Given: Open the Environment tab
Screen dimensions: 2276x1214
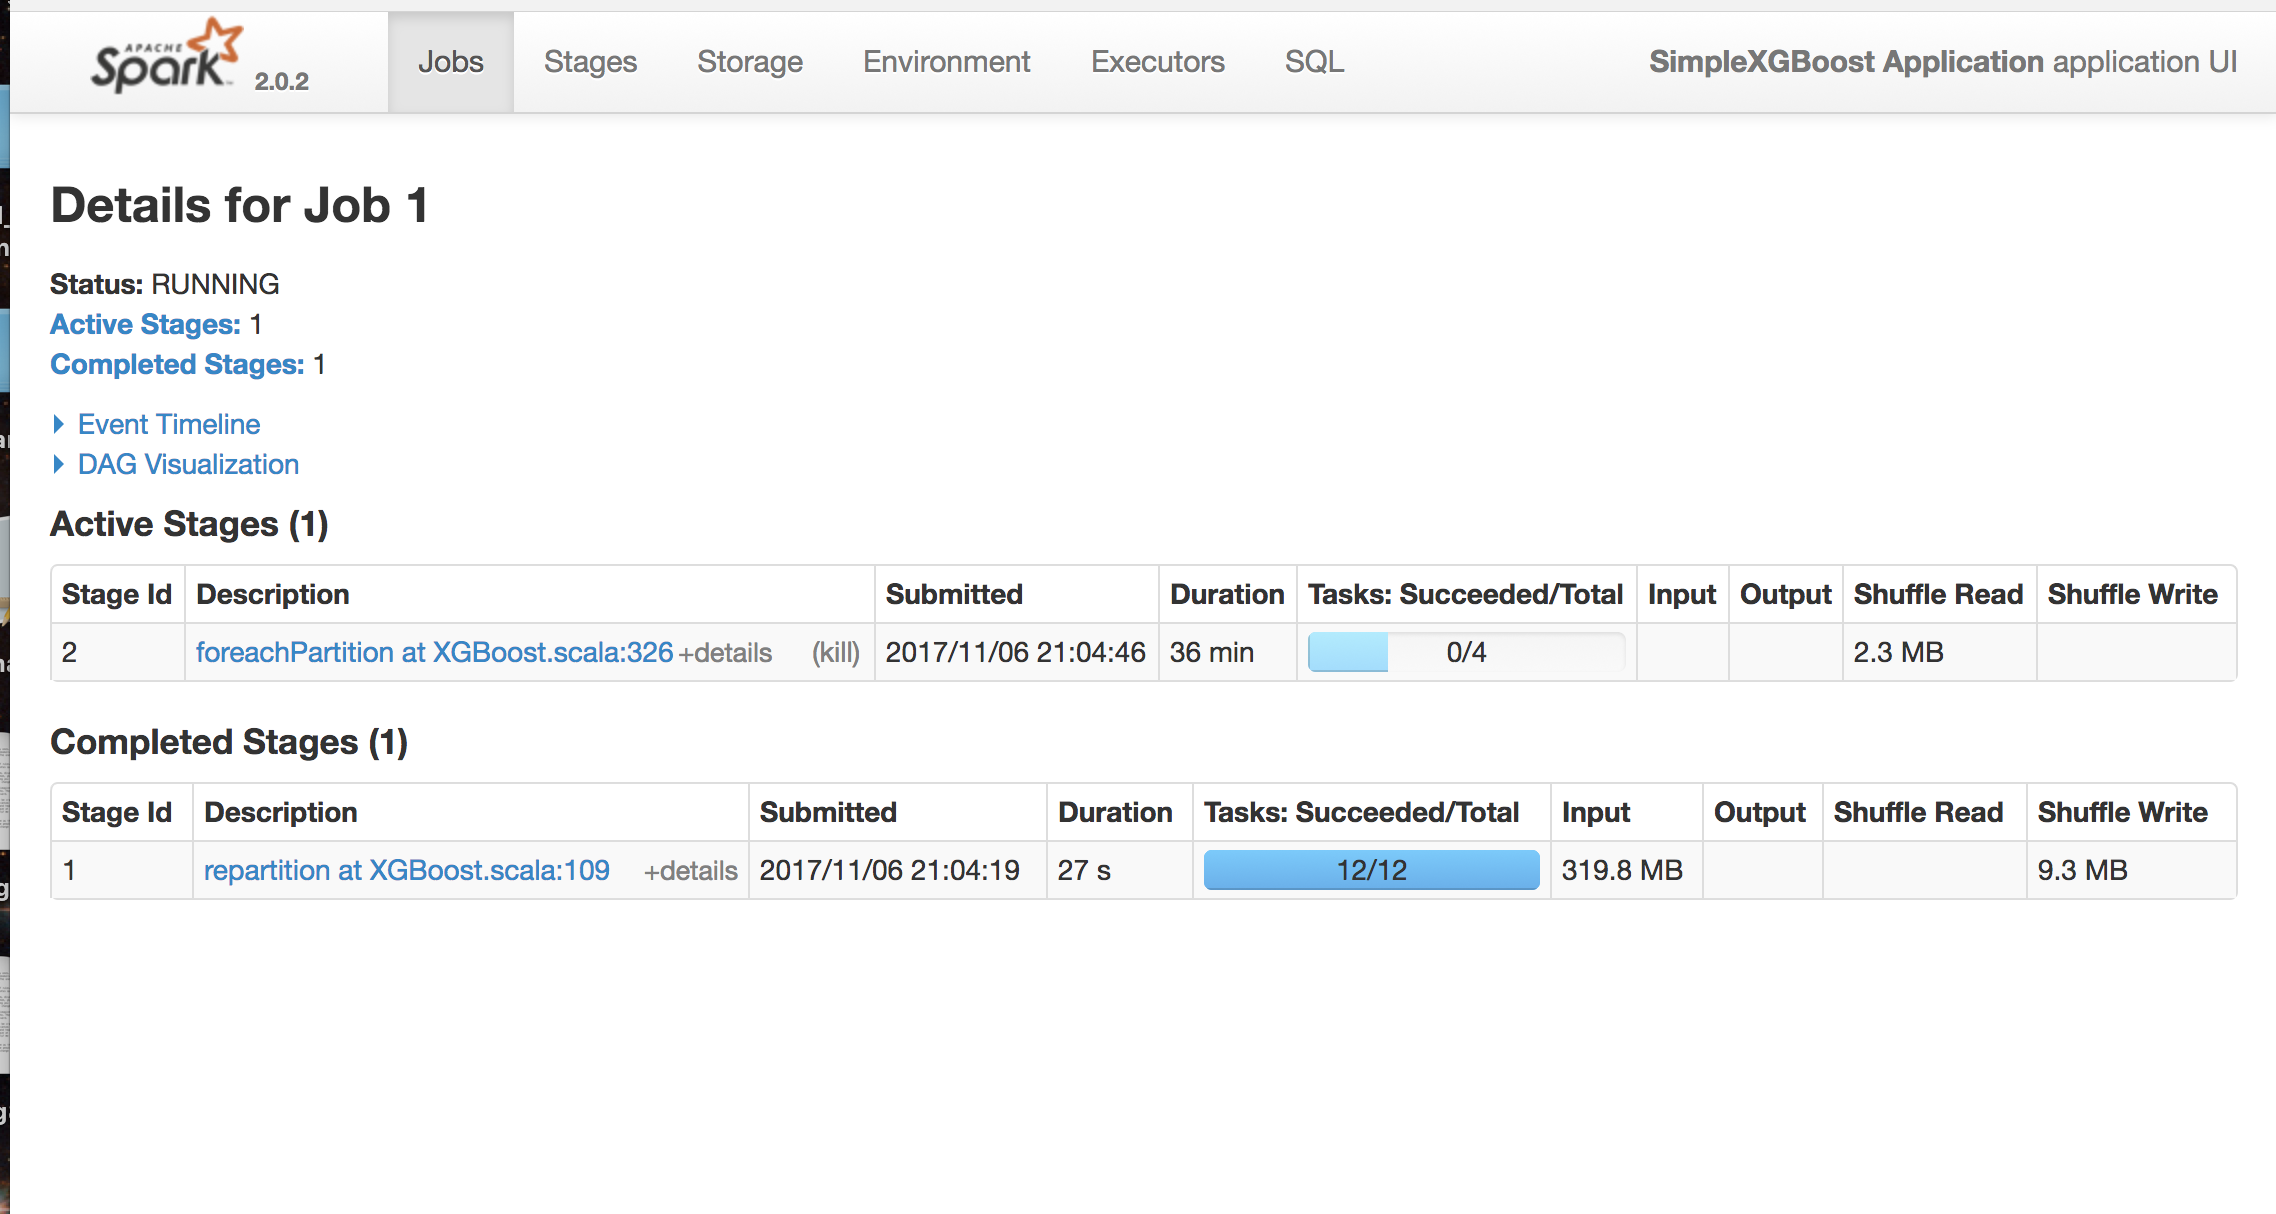Looking at the screenshot, I should 946,61.
